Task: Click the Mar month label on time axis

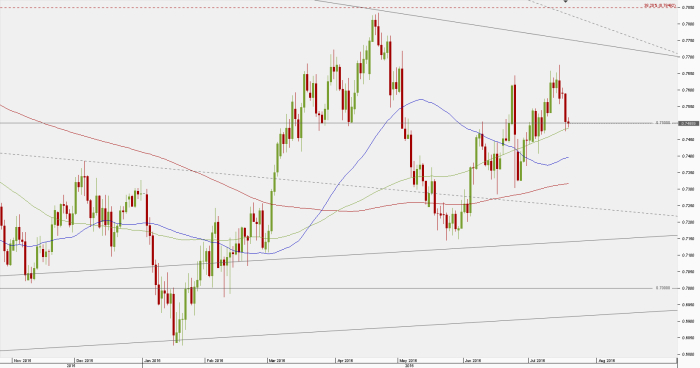Action: [x=277, y=360]
